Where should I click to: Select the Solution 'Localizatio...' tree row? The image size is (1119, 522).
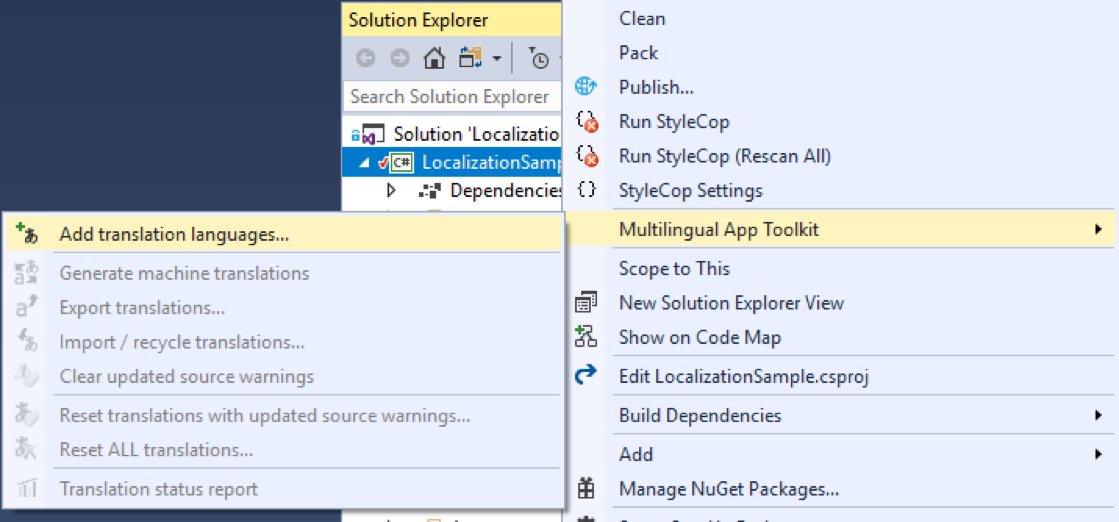(x=452, y=134)
